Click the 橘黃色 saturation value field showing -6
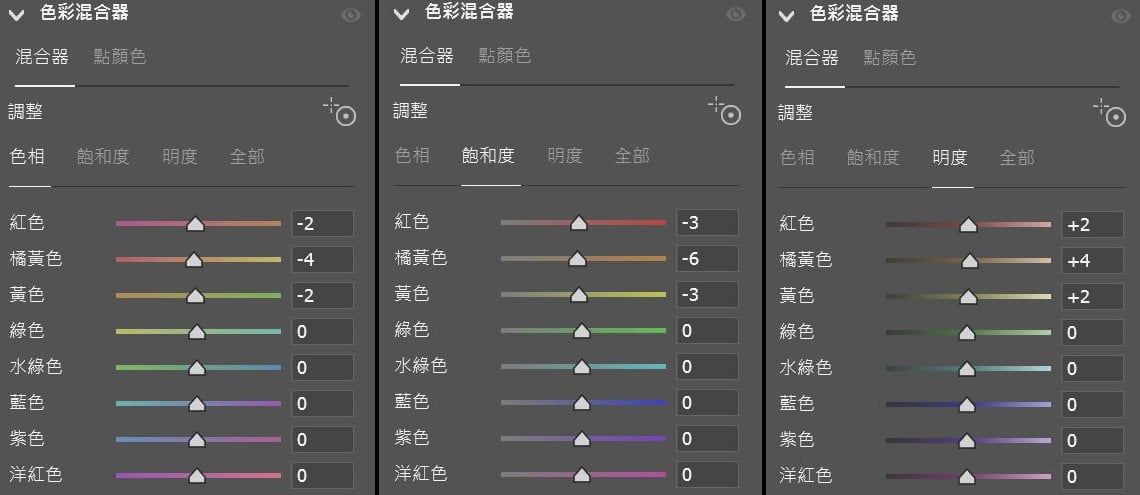The height and width of the screenshot is (495, 1140). point(707,259)
